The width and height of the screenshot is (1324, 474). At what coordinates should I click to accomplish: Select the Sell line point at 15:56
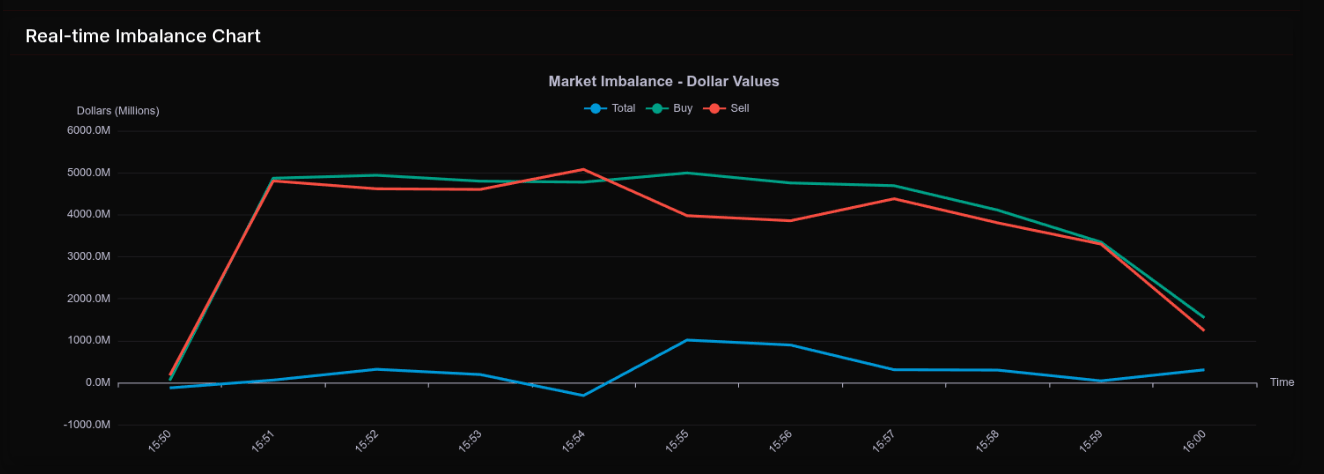pyautogui.click(x=790, y=220)
